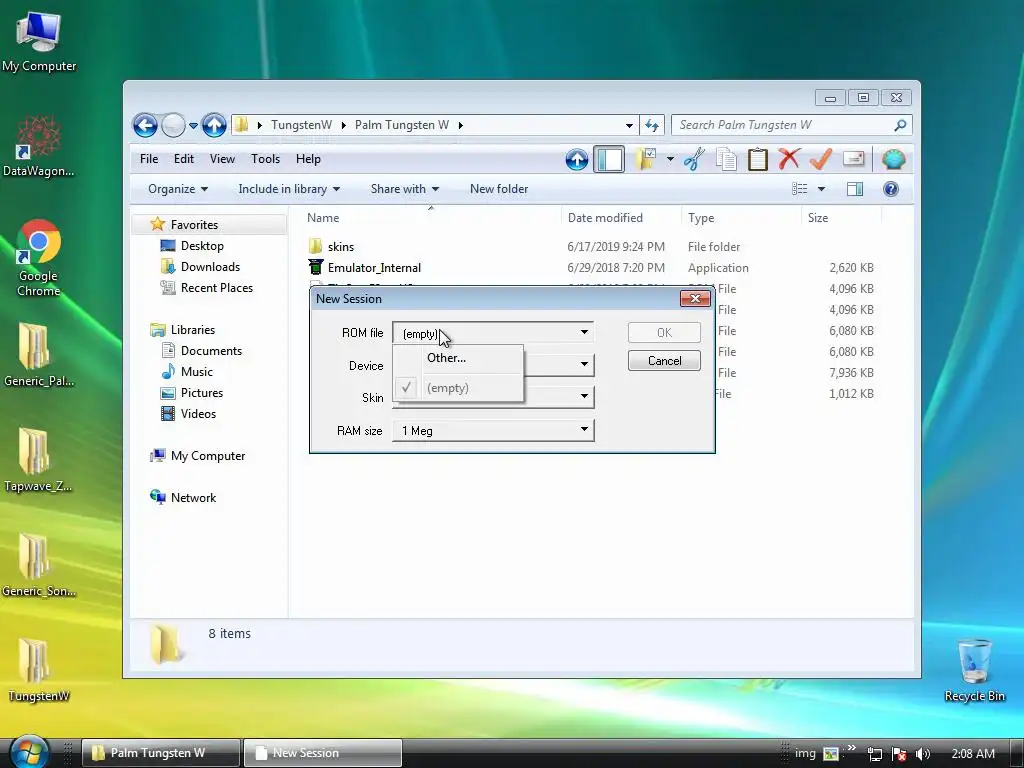Open the Recycle Bin desktop icon
This screenshot has width=1024, height=768.
coord(974,670)
